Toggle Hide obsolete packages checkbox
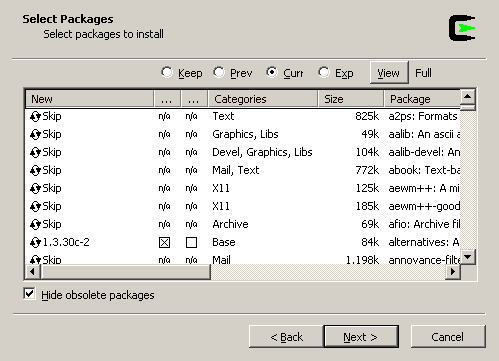 click(x=29, y=294)
